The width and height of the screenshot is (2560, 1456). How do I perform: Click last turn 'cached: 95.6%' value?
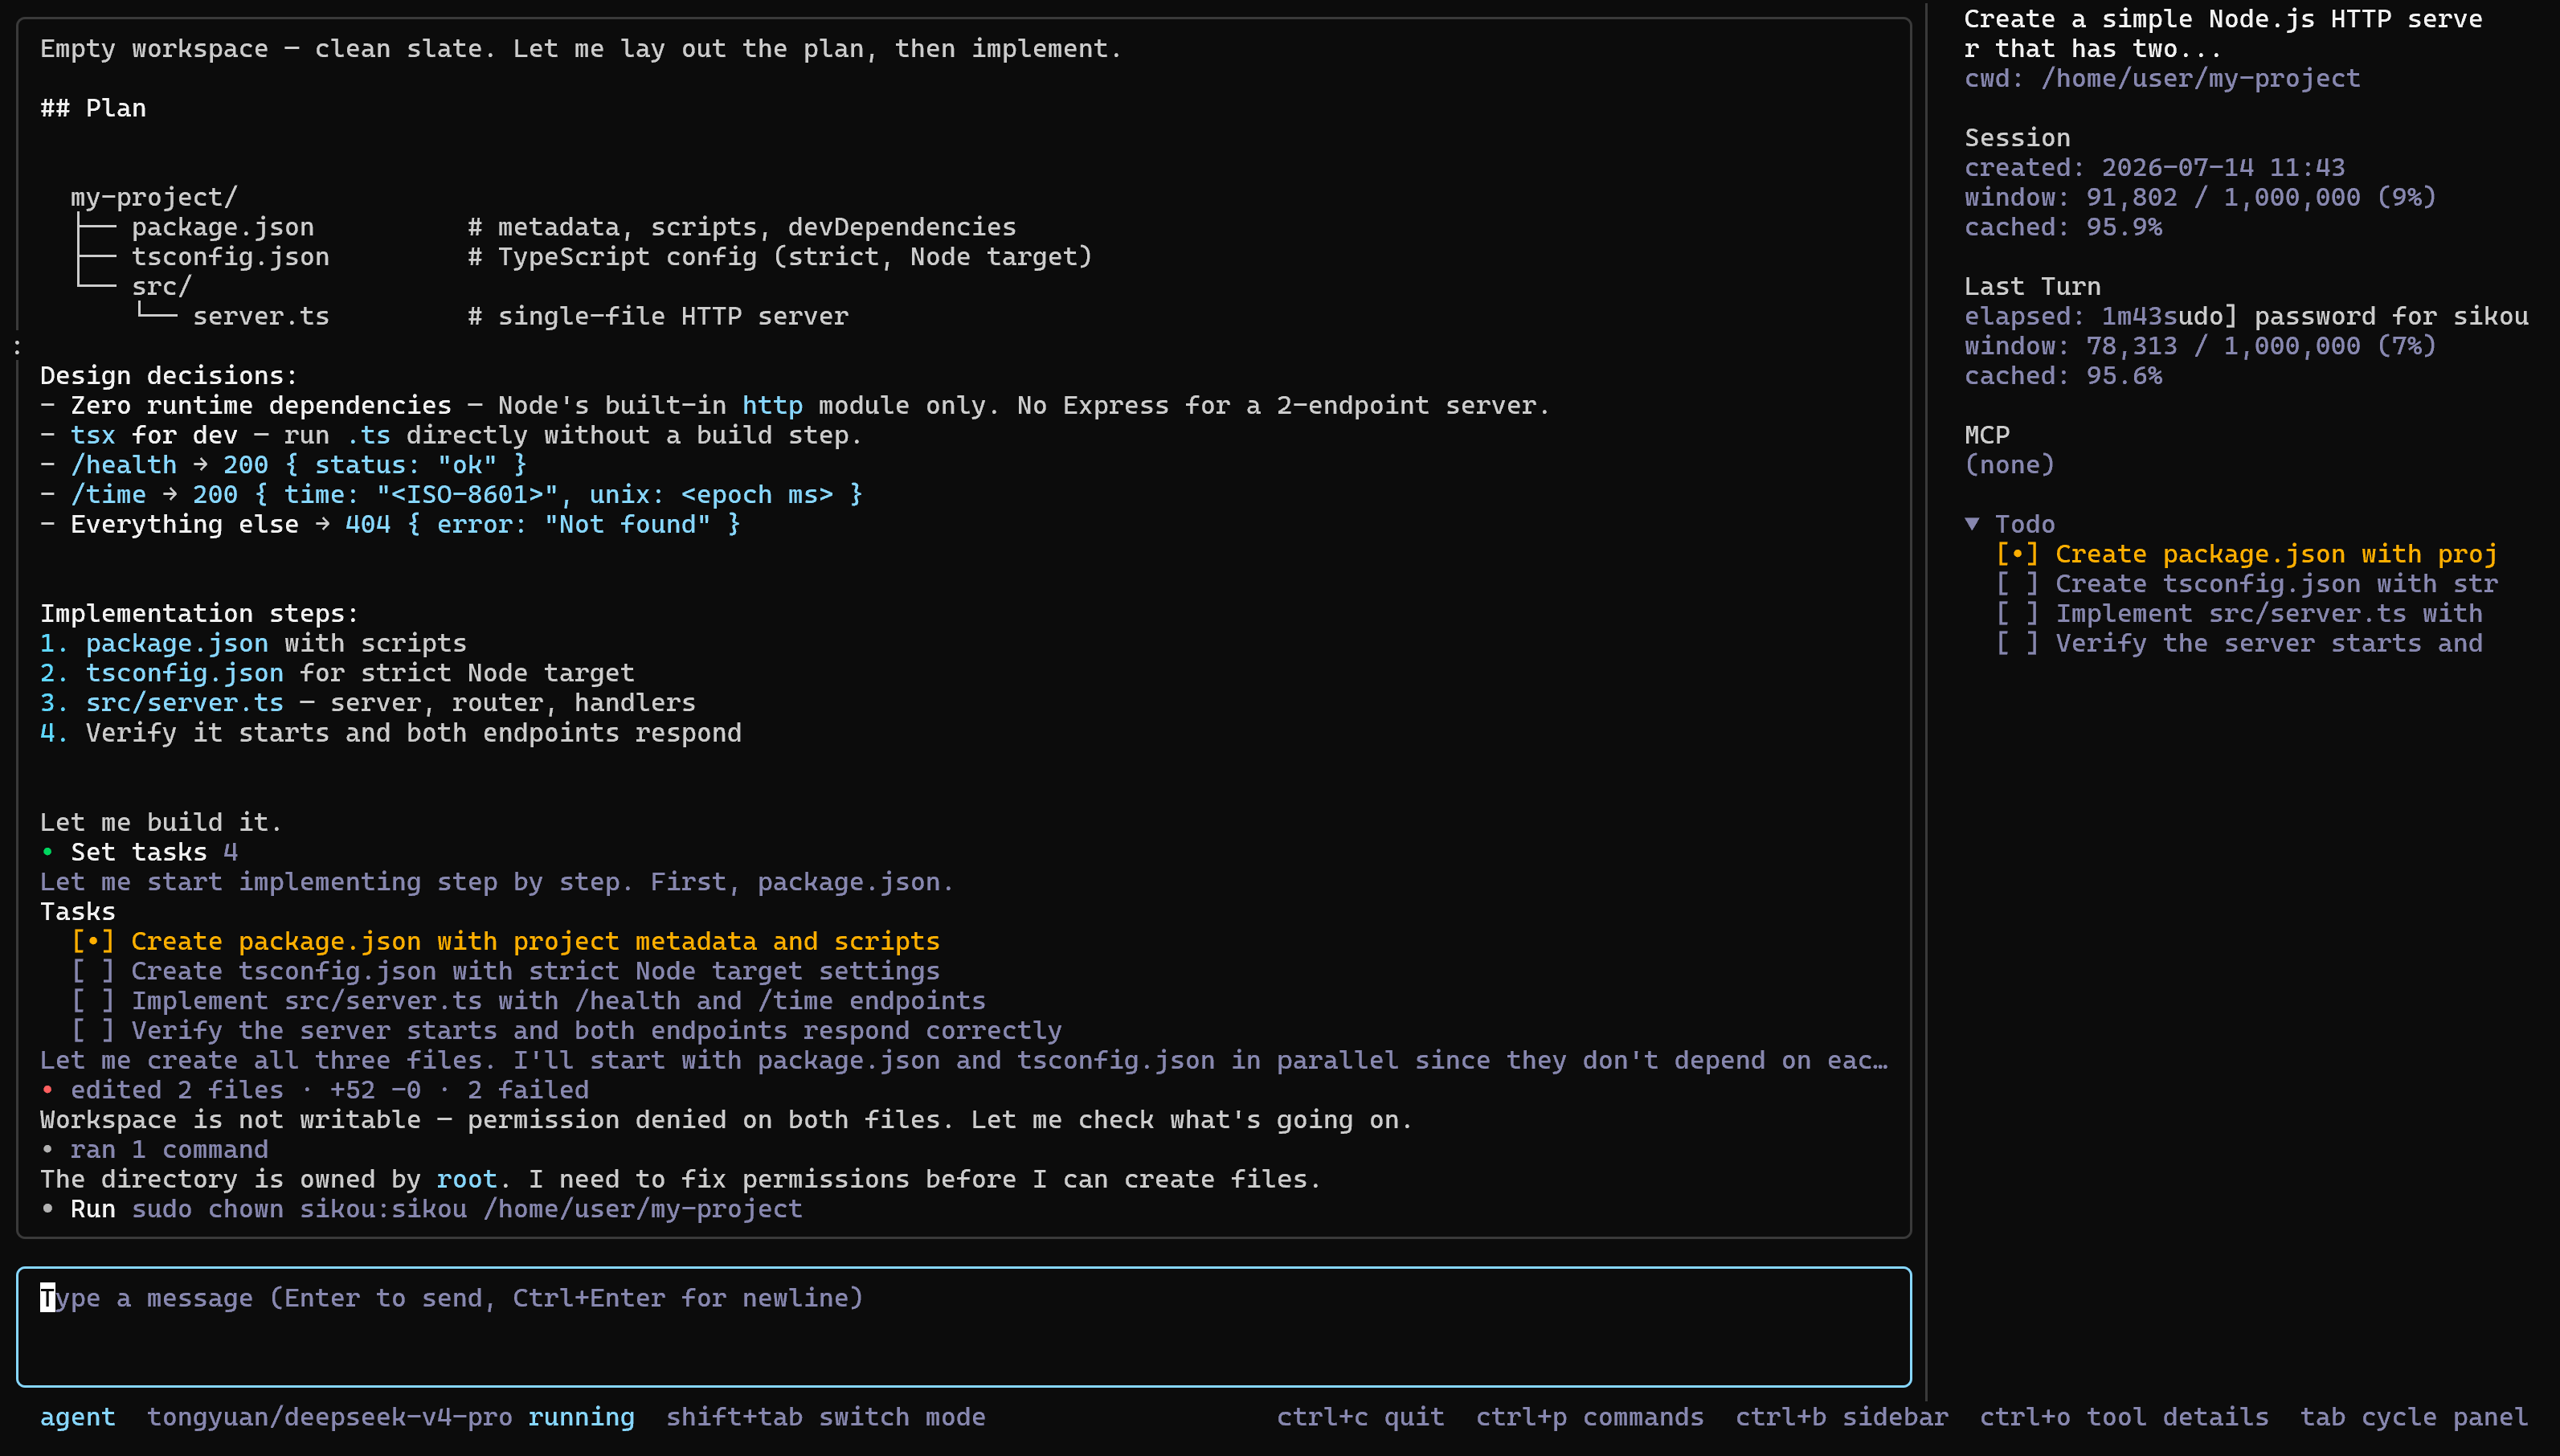2063,377
